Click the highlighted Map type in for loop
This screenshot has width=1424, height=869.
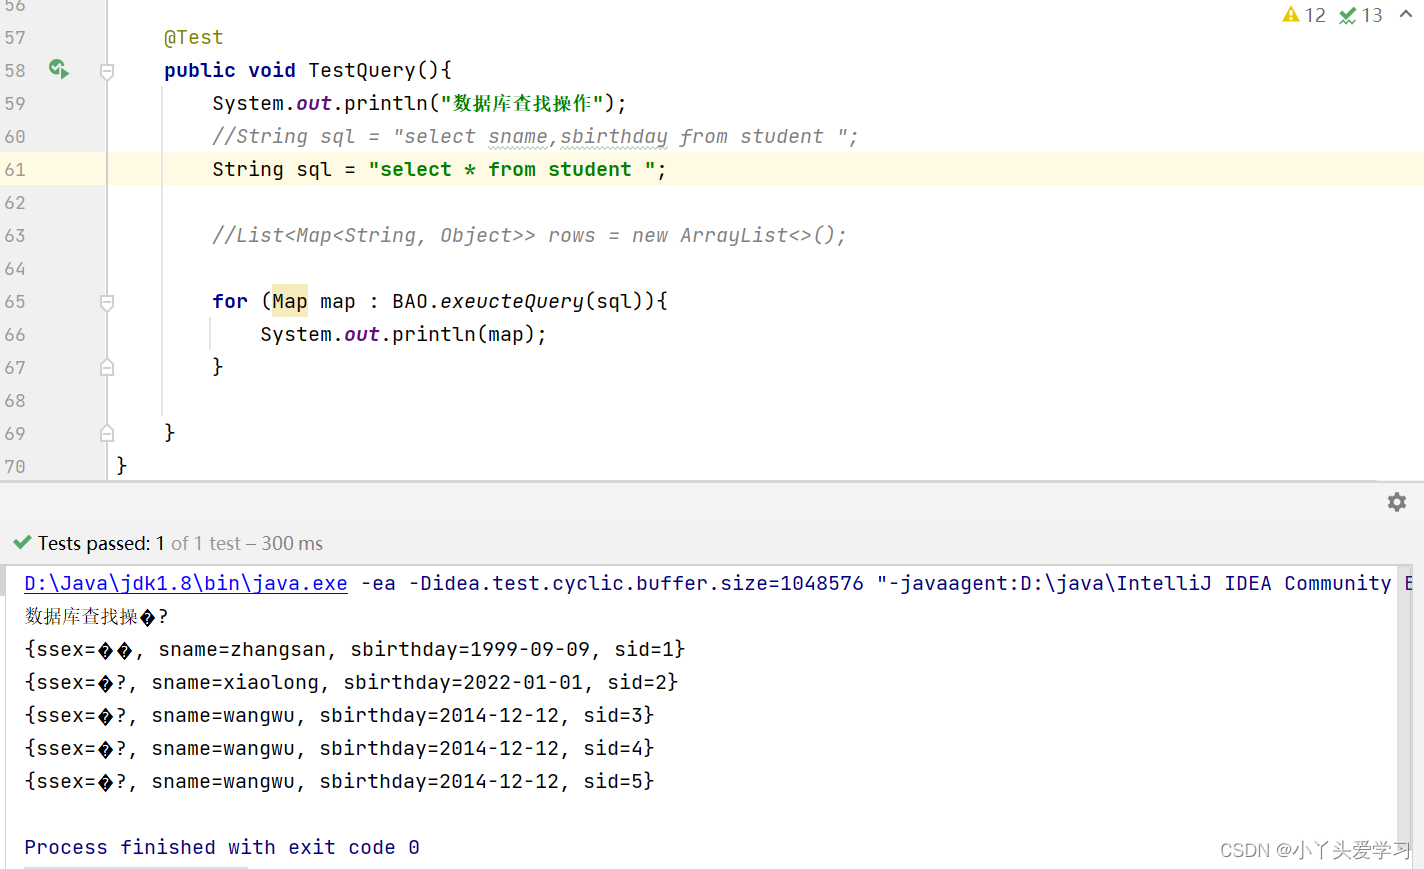(290, 301)
